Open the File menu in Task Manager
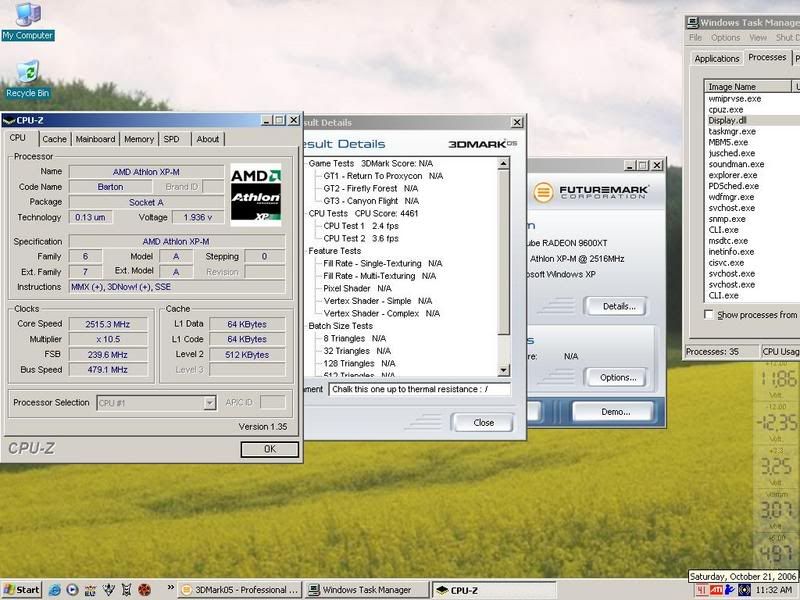 (695, 38)
